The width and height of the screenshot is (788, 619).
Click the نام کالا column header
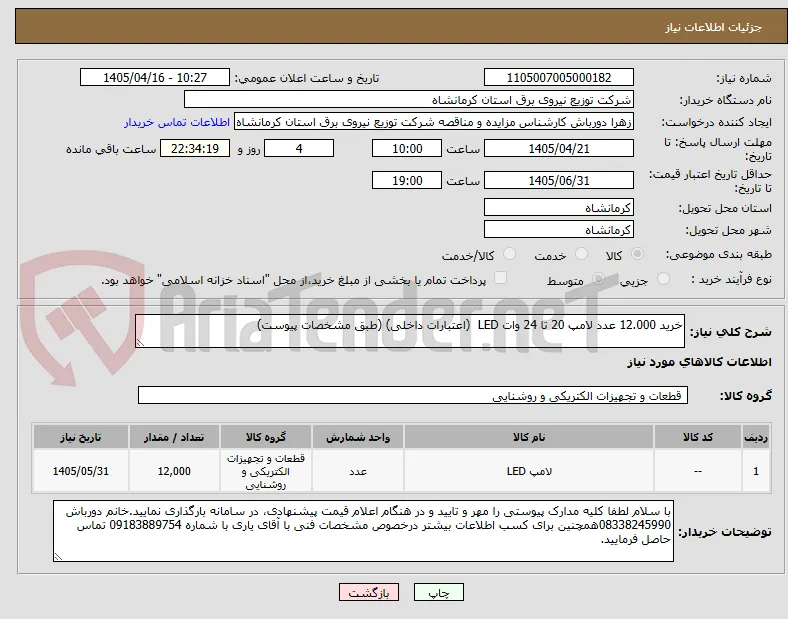coord(529,437)
